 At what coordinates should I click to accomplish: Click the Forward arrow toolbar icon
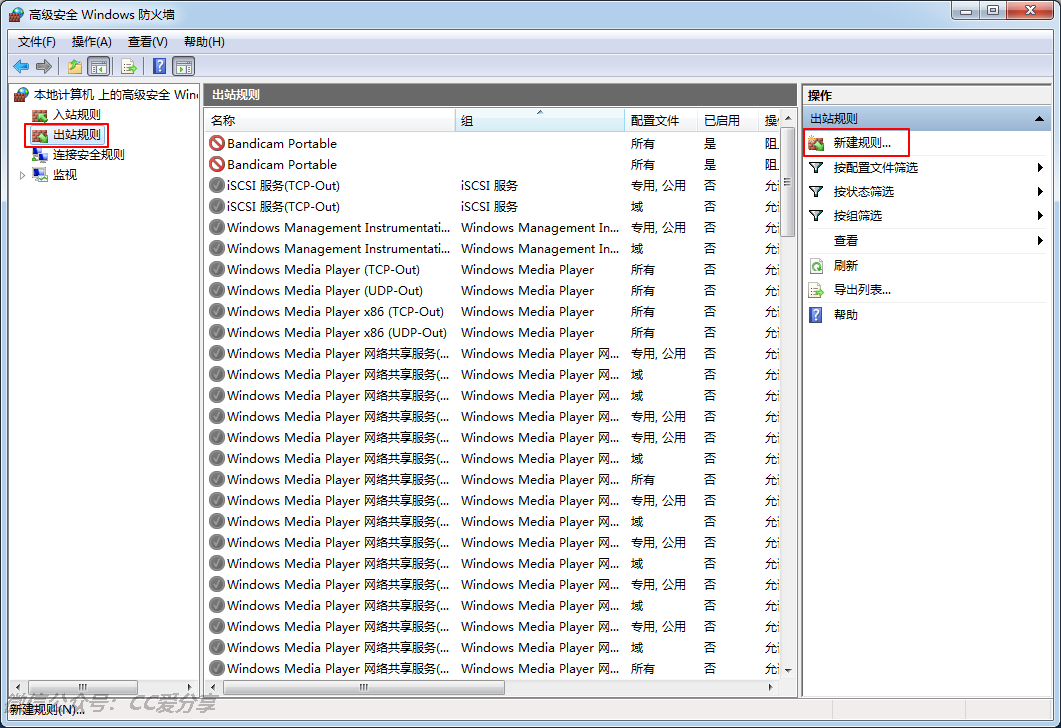coord(44,66)
